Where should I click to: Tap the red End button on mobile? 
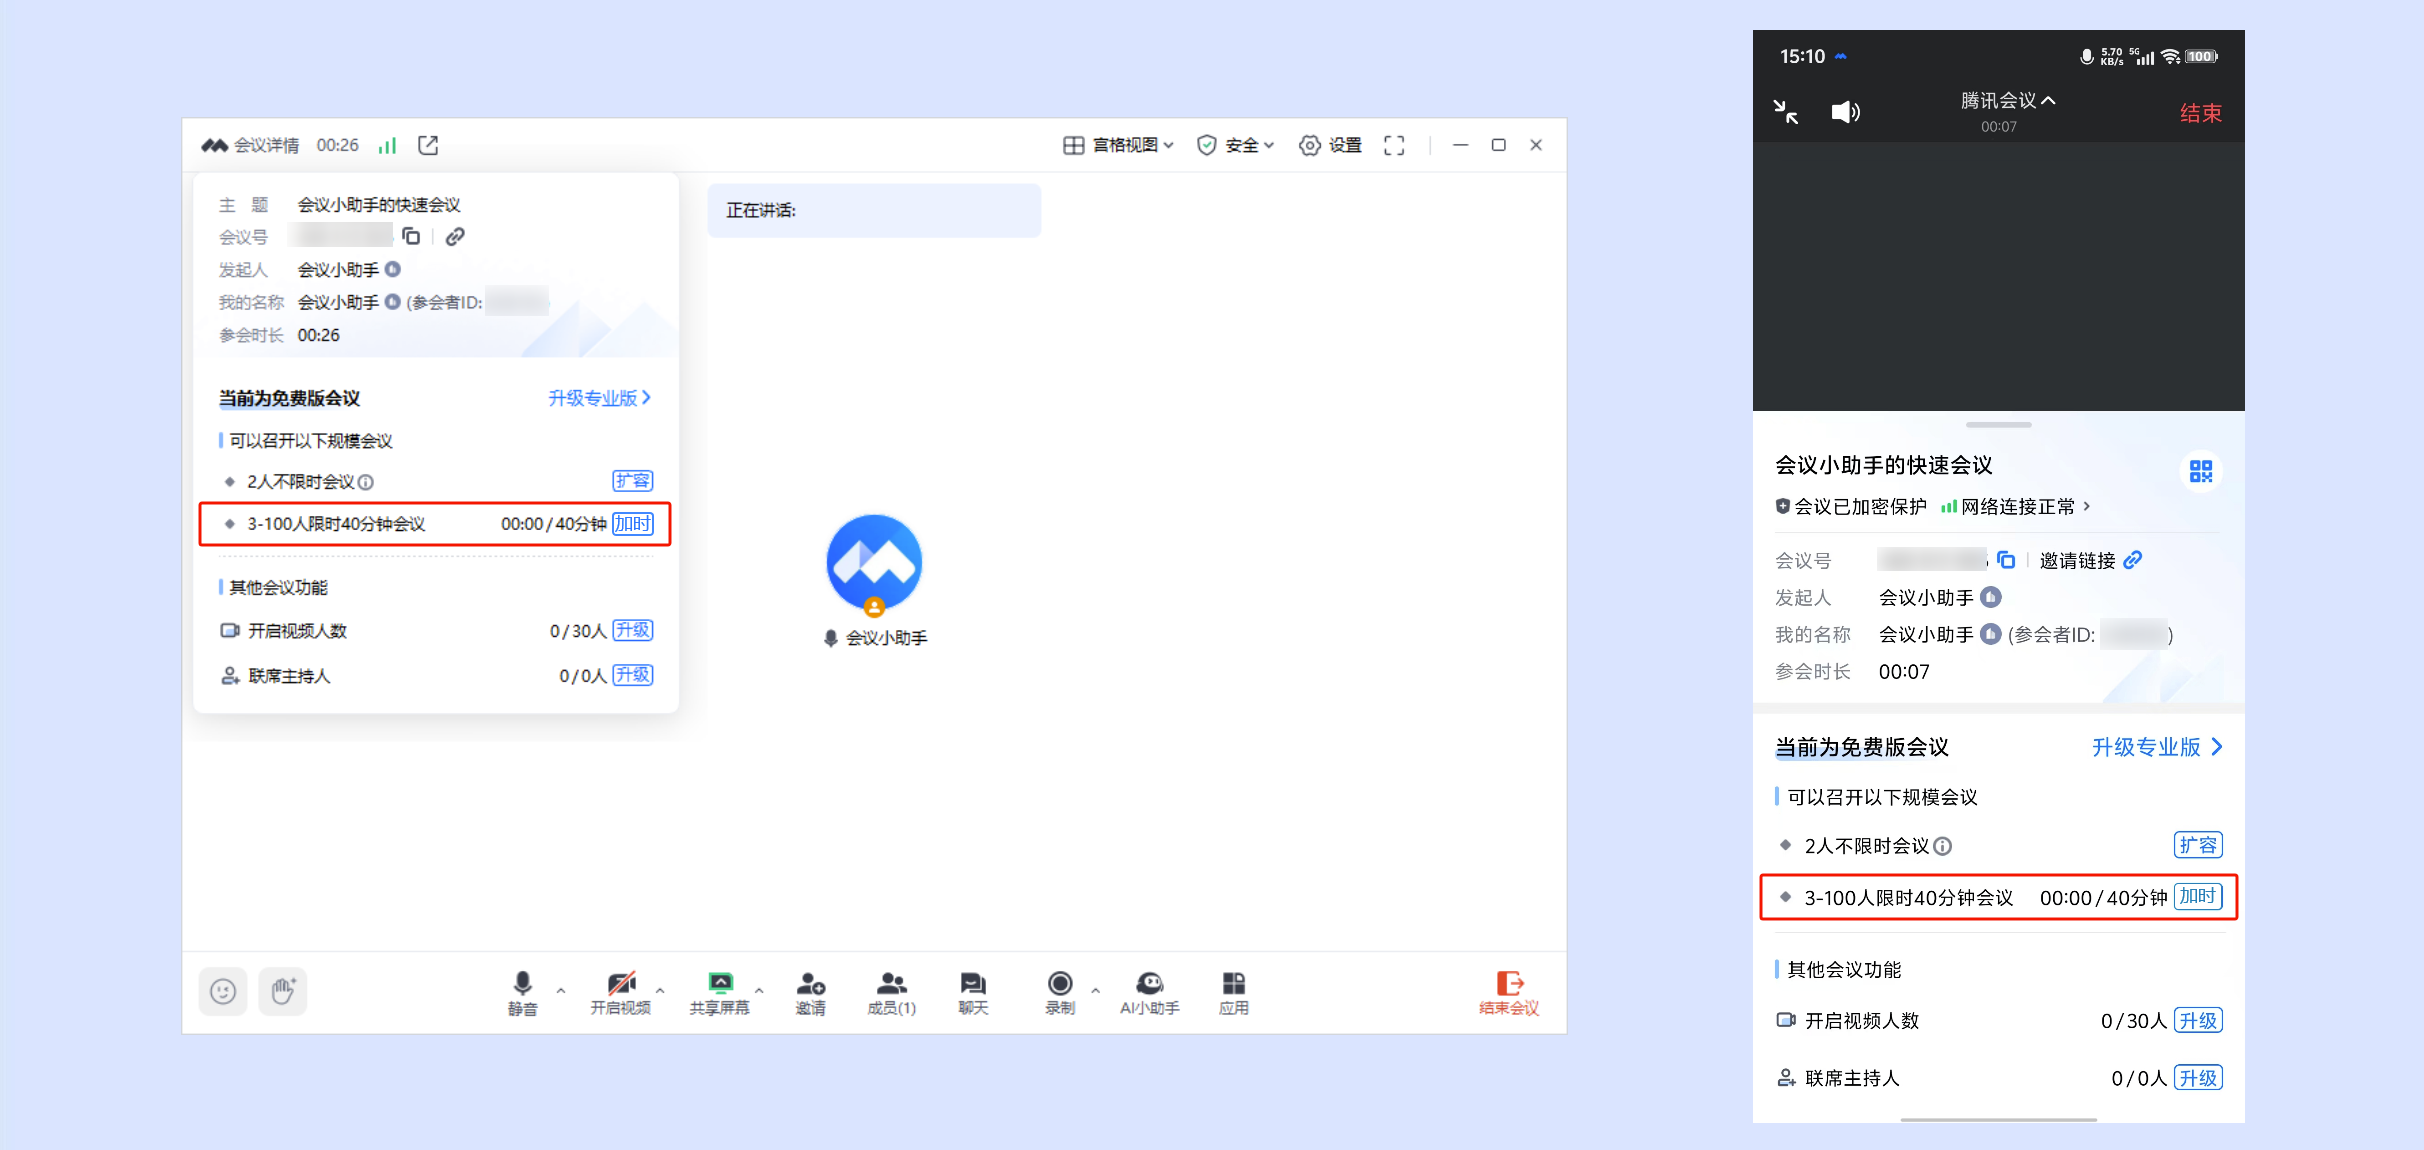(2201, 113)
